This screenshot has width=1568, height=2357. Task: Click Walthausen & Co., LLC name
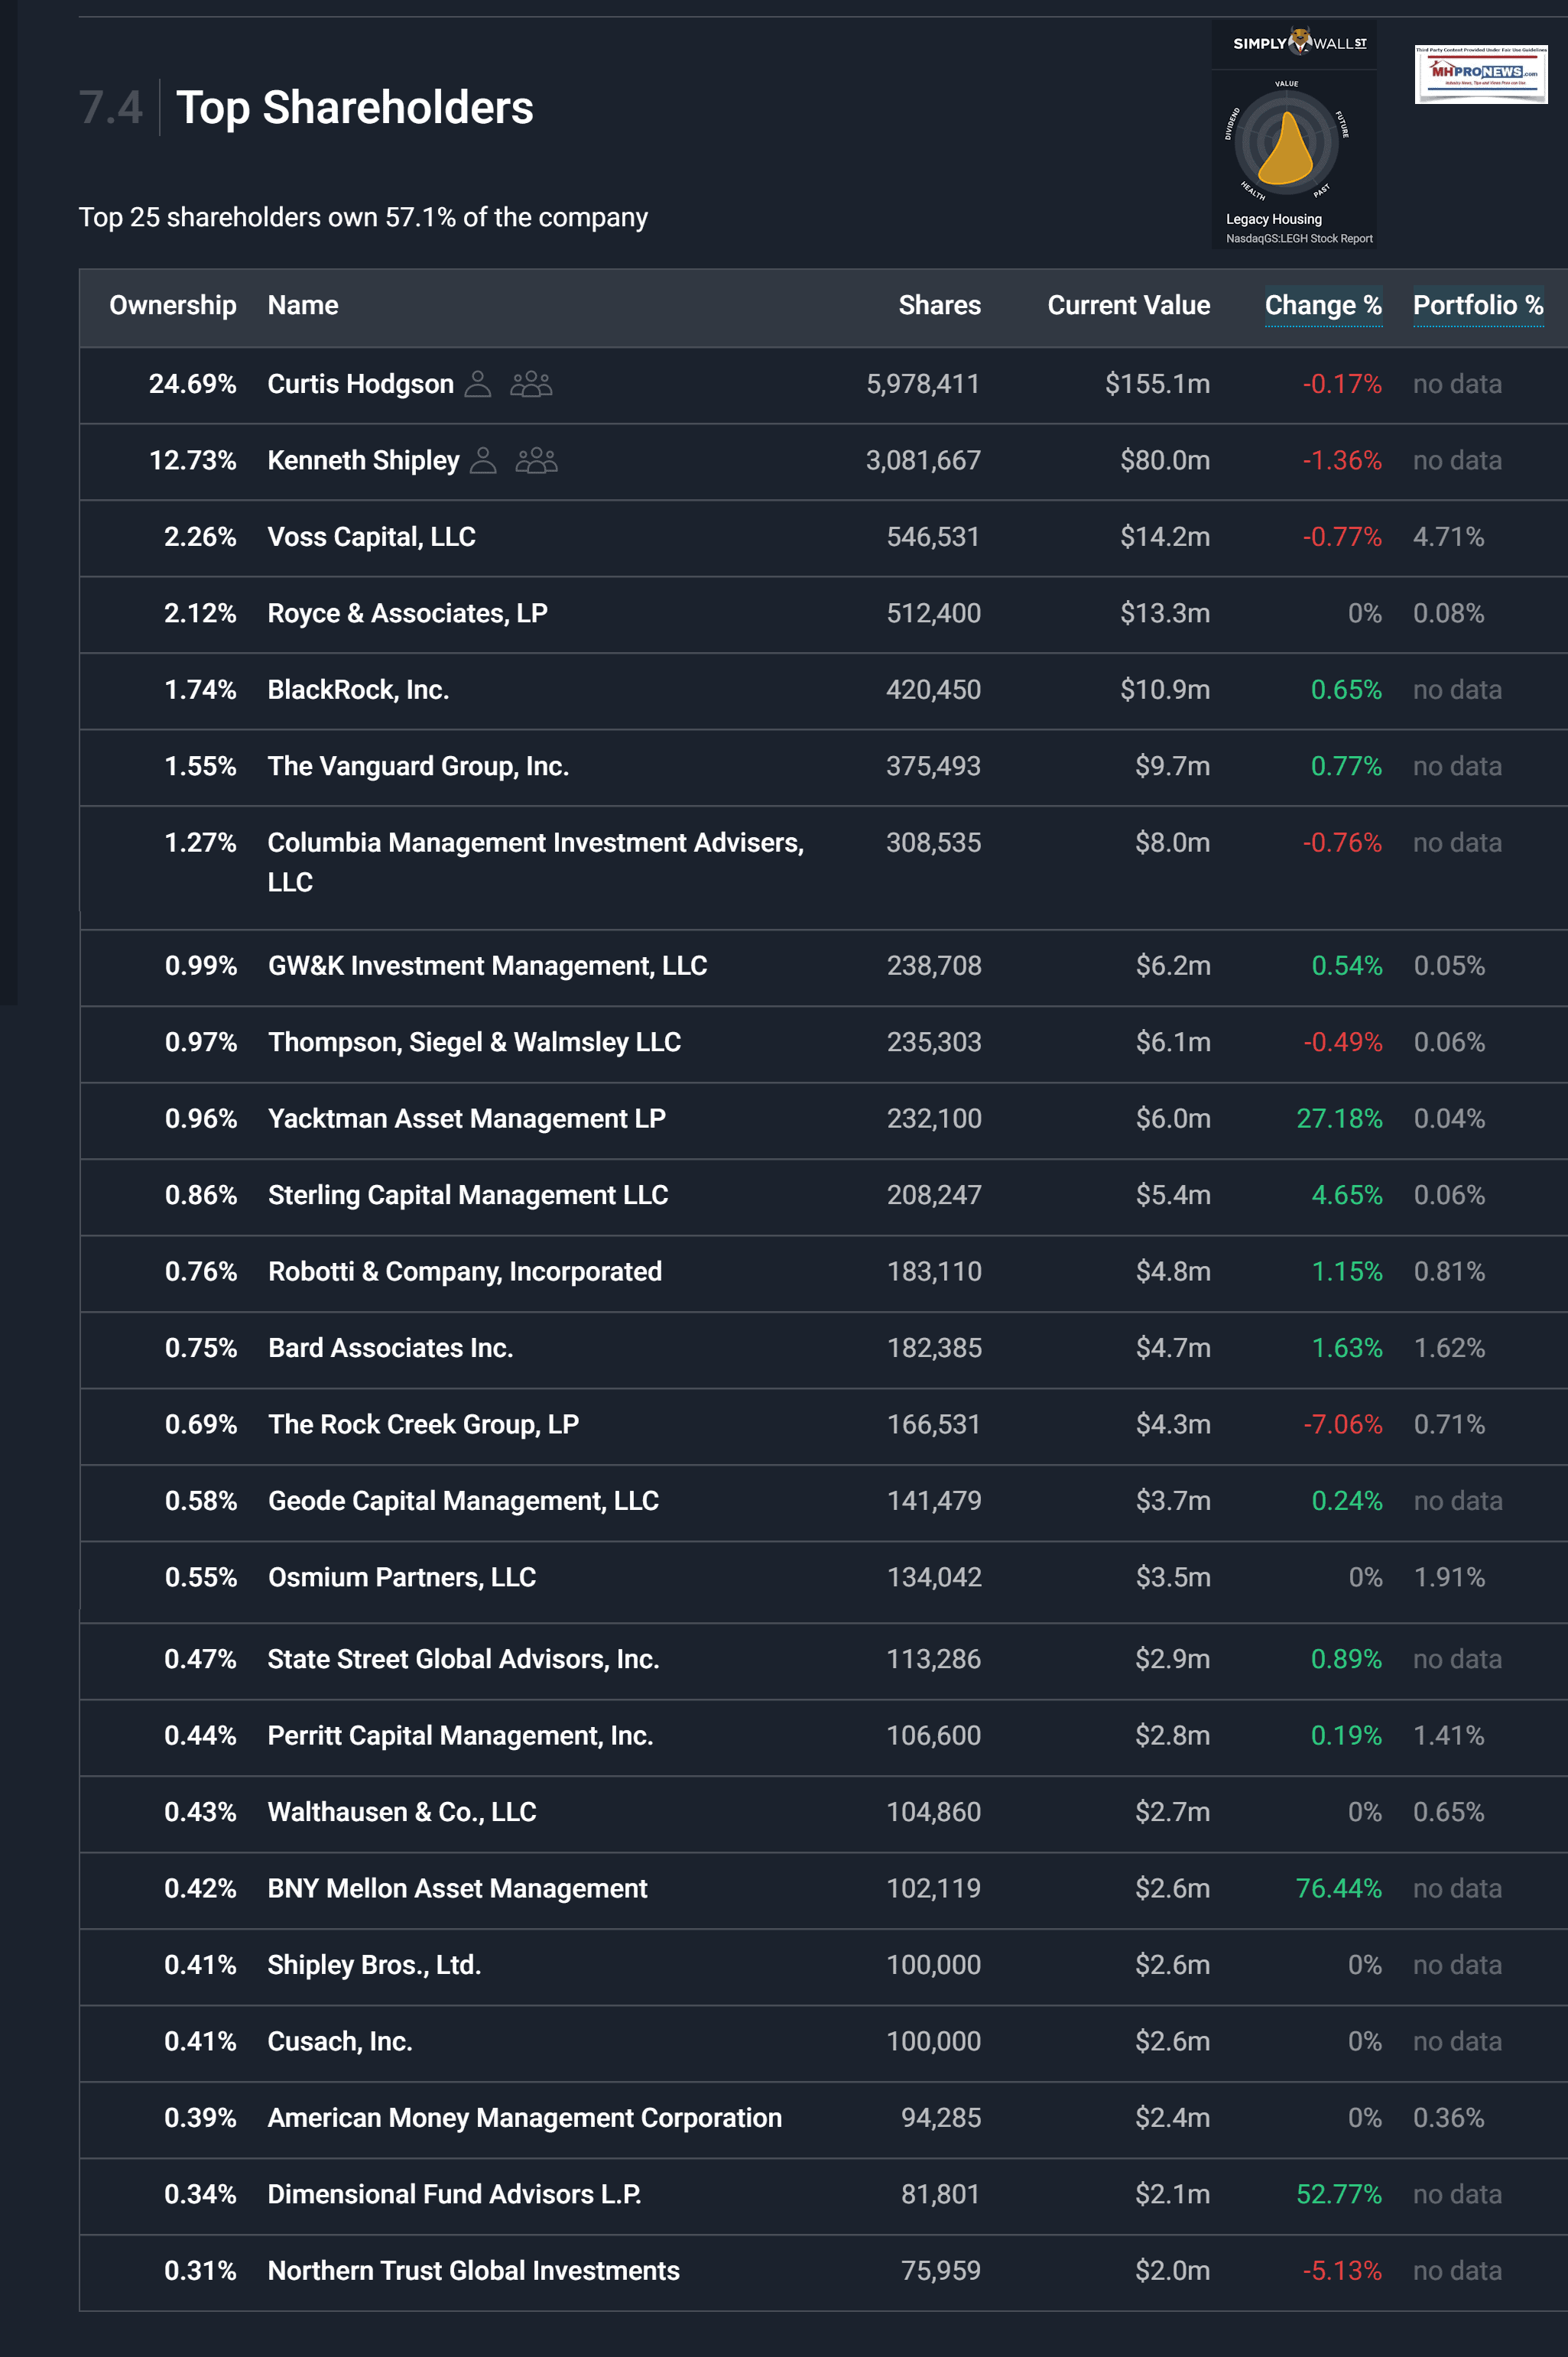(402, 1812)
